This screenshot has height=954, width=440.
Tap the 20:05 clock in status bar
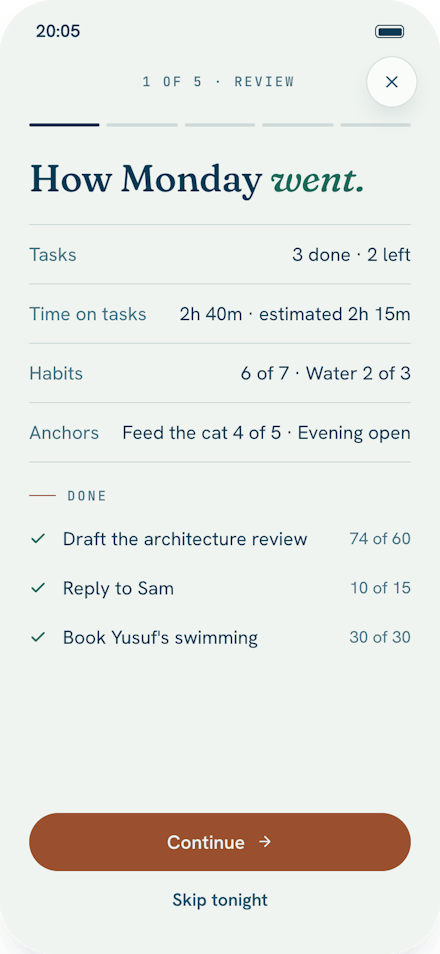[x=58, y=31]
